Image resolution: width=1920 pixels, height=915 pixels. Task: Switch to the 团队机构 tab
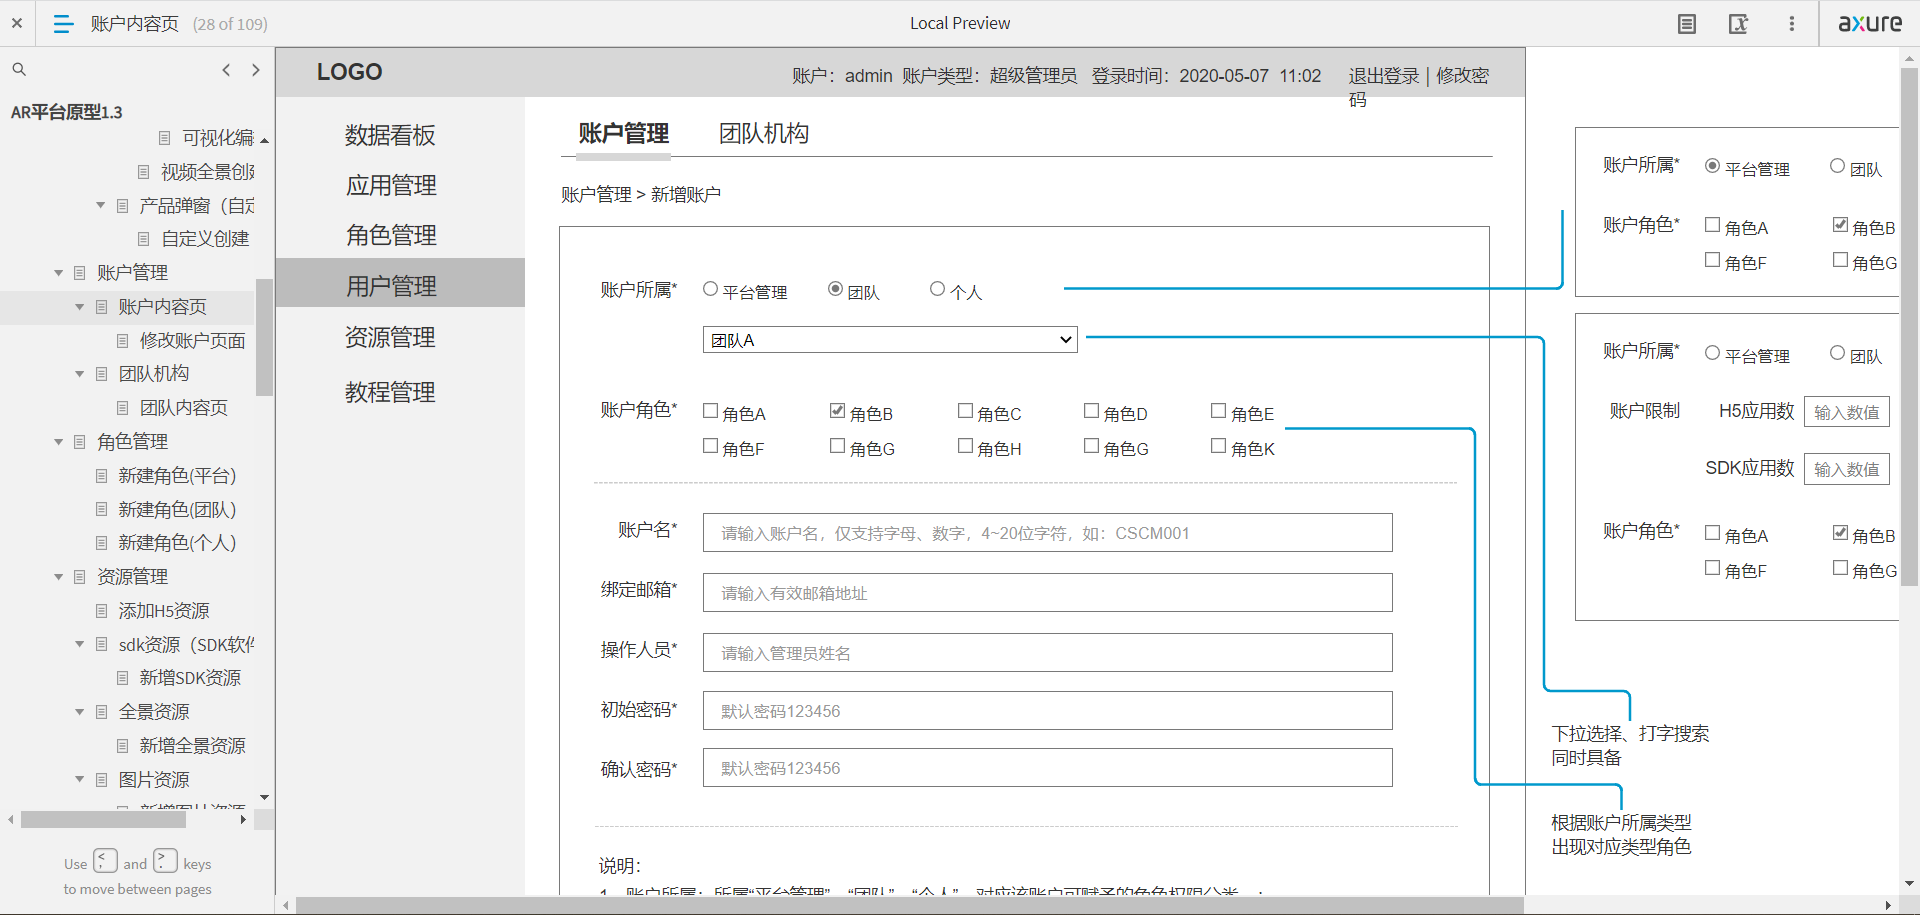(764, 133)
